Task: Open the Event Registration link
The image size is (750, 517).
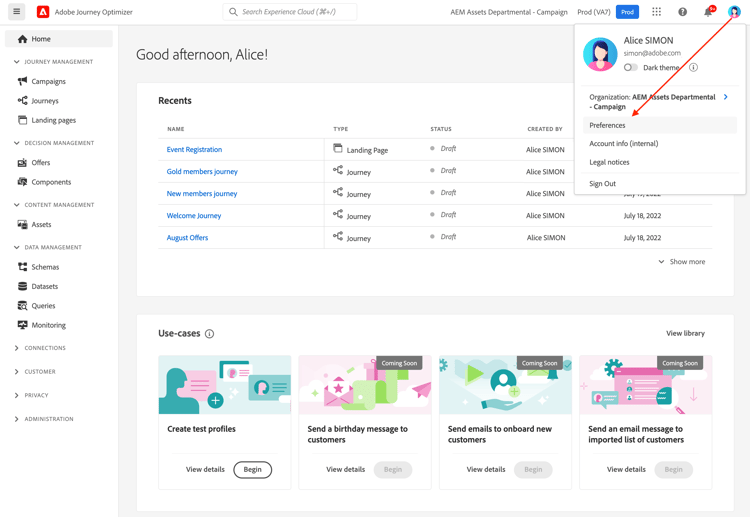Action: [x=194, y=149]
